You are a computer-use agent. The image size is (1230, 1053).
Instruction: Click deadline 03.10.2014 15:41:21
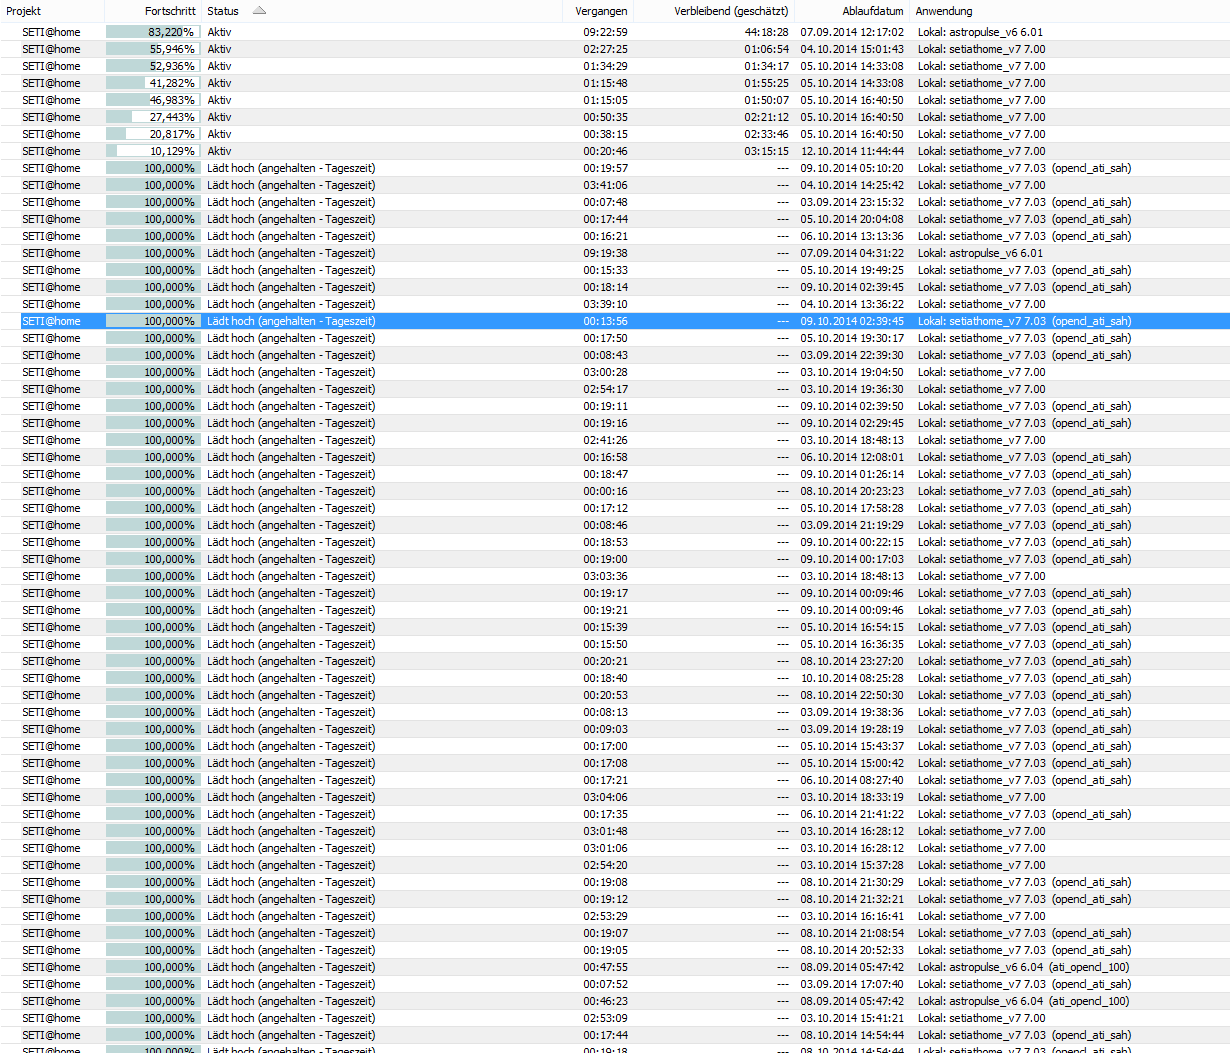coord(852,1018)
